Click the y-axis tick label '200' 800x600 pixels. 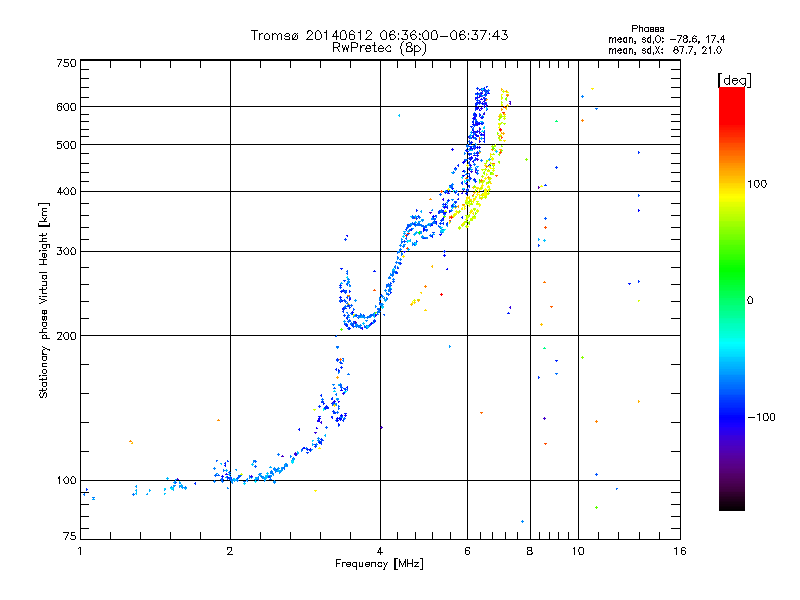coord(66,336)
